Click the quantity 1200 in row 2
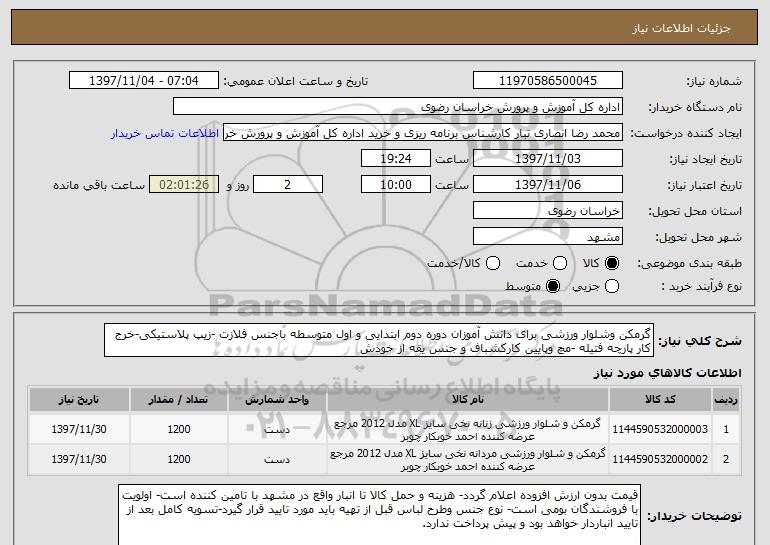Viewport: 770px width, 545px height. click(179, 459)
